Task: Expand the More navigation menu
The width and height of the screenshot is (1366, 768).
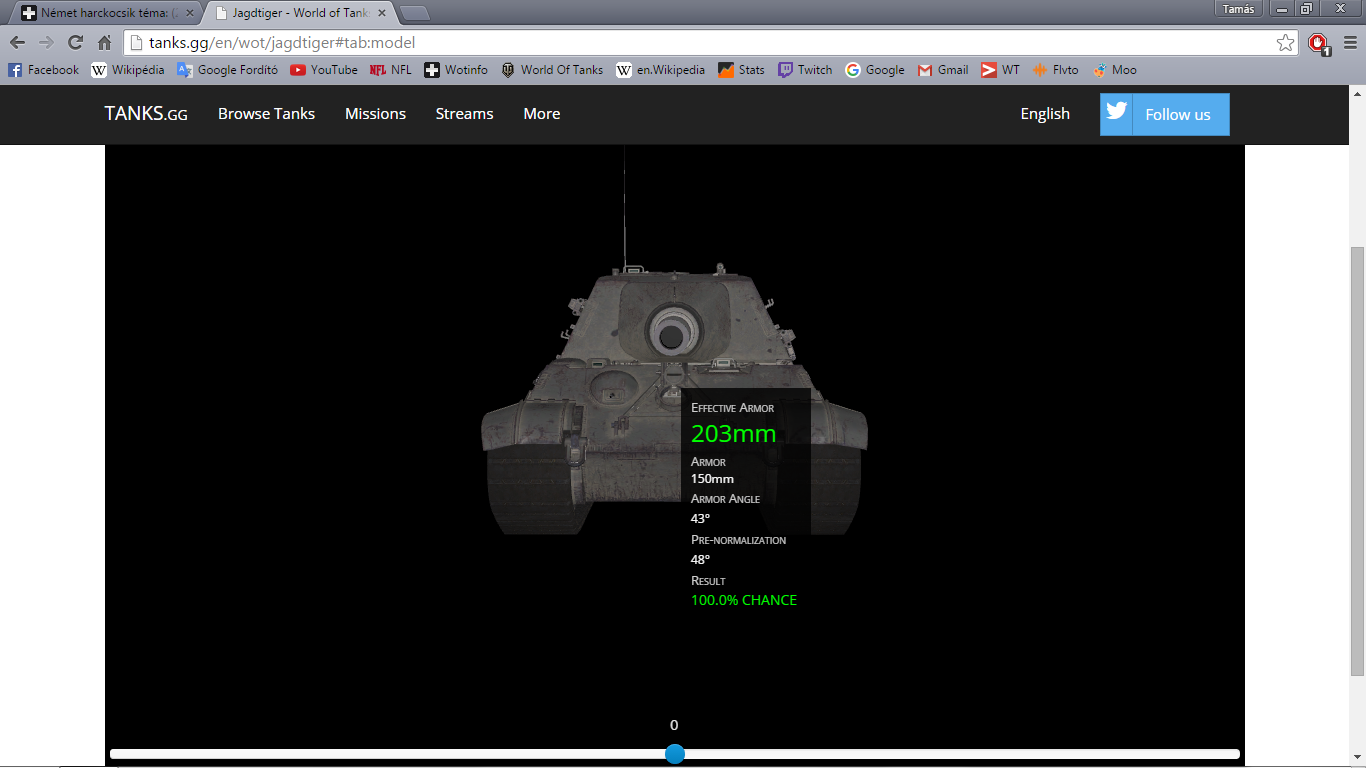Action: point(542,114)
